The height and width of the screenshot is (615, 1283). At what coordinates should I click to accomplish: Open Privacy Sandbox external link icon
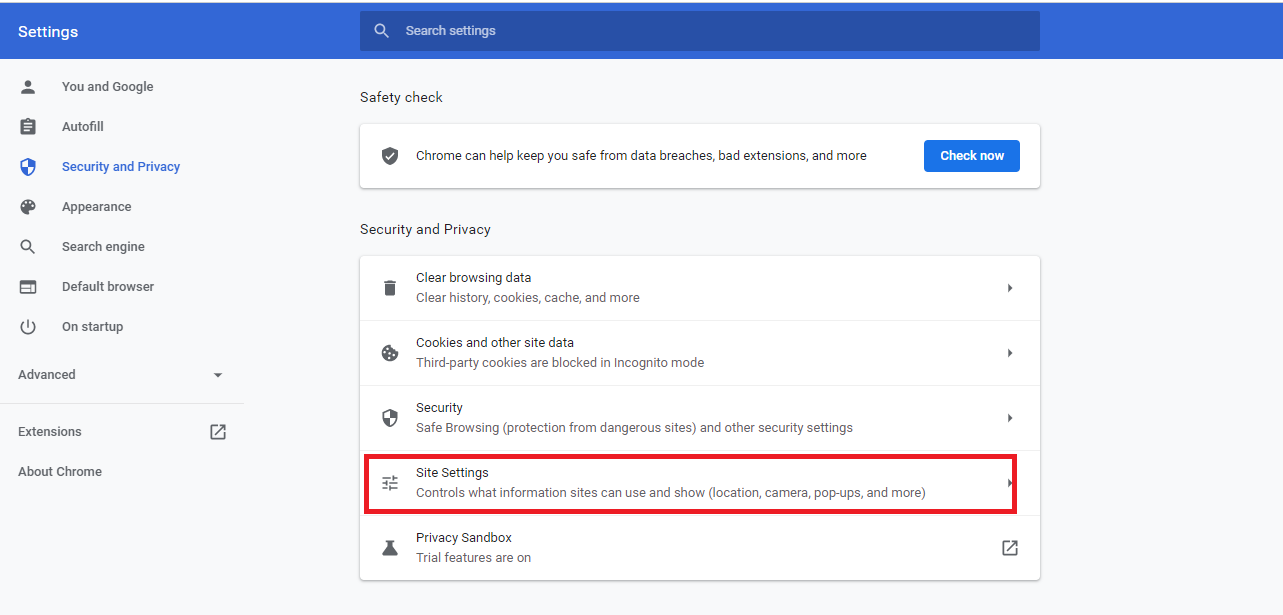pyautogui.click(x=1010, y=548)
